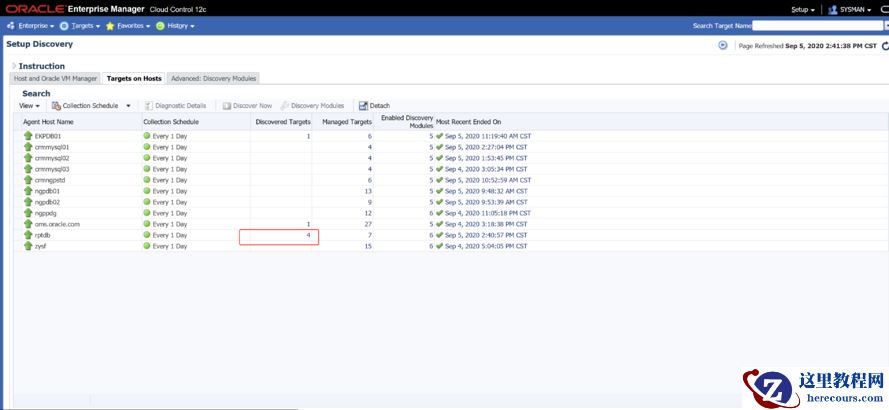Image resolution: width=889 pixels, height=410 pixels.
Task: Click the Search Target Name input field
Action: pyautogui.click(x=818, y=25)
